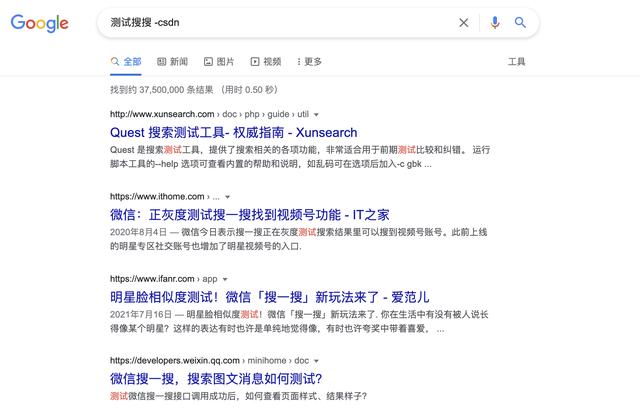This screenshot has height=419, width=640.
Task: Start voice search with microphone icon
Action: click(495, 22)
